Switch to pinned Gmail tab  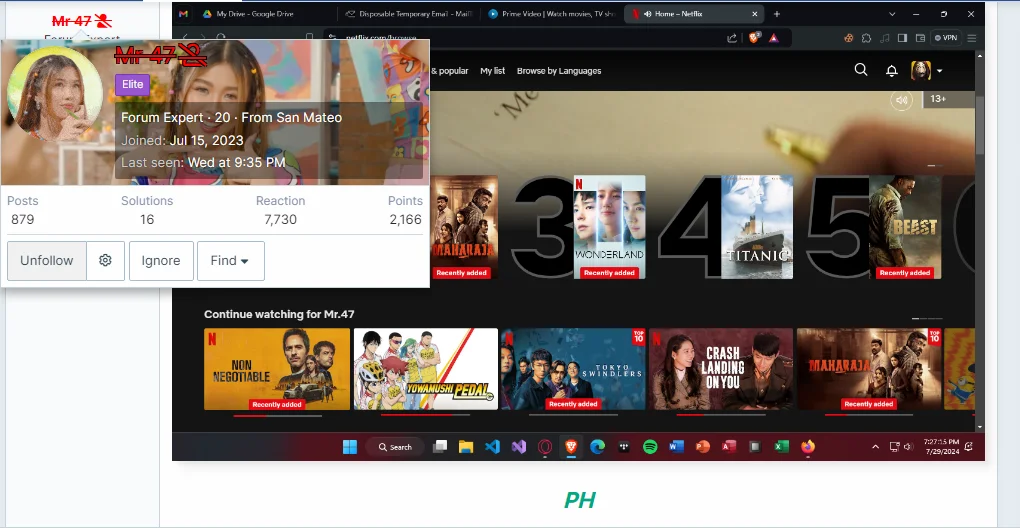click(x=183, y=14)
